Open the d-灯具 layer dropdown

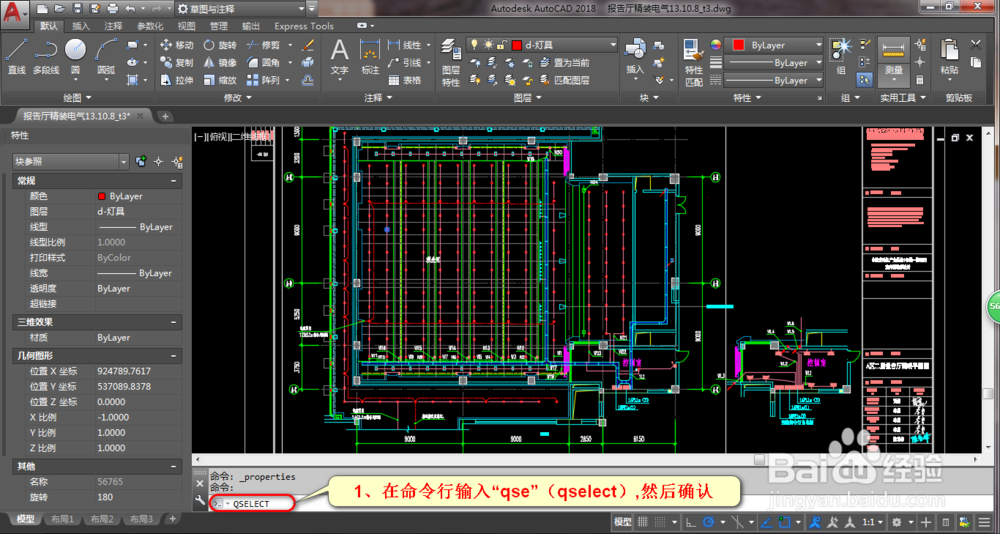[x=541, y=45]
